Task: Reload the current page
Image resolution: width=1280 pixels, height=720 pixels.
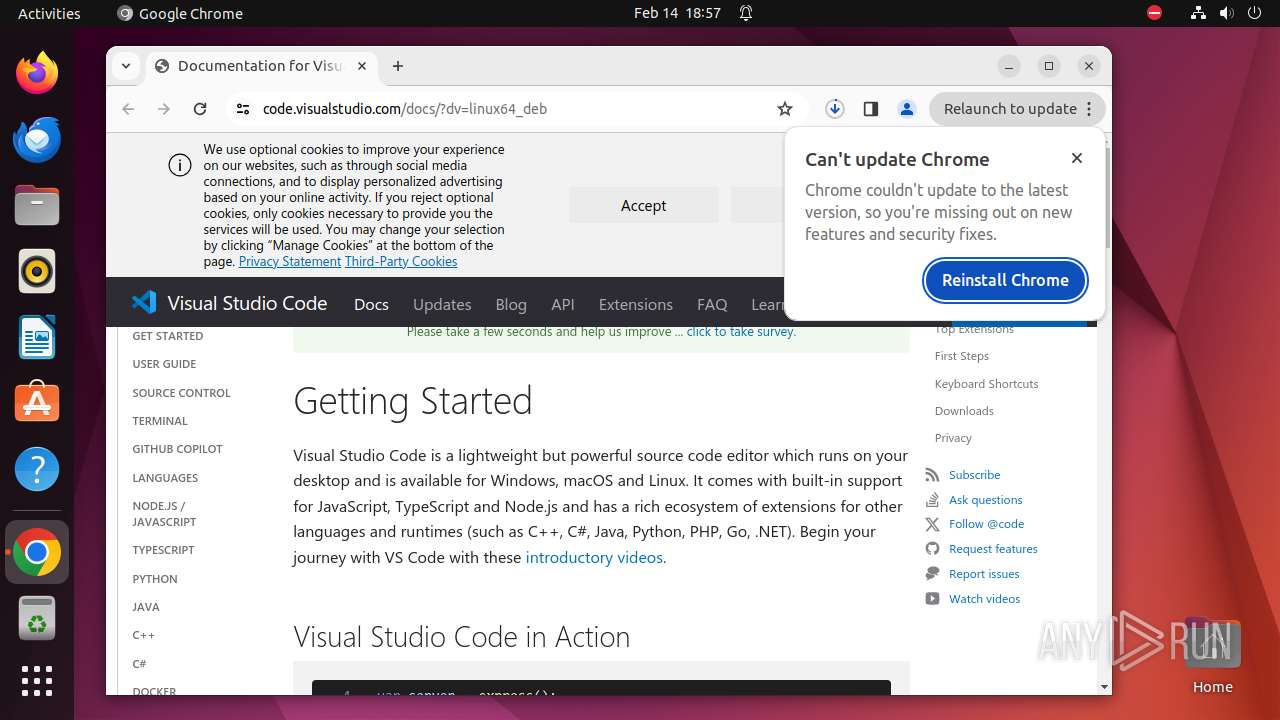Action: coord(200,109)
